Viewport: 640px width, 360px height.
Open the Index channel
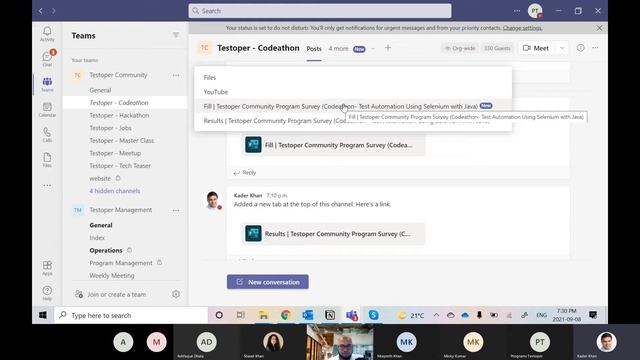coord(97,238)
